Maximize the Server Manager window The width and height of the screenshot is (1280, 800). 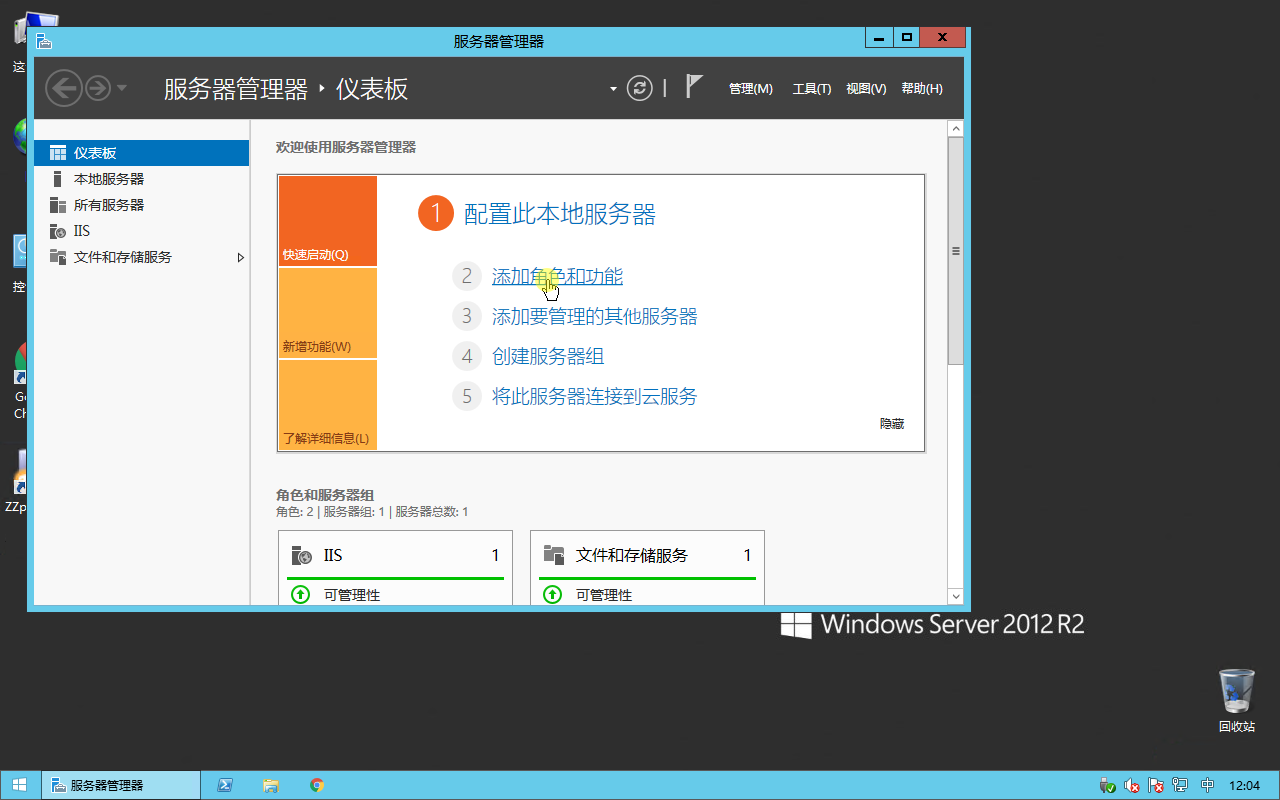906,38
